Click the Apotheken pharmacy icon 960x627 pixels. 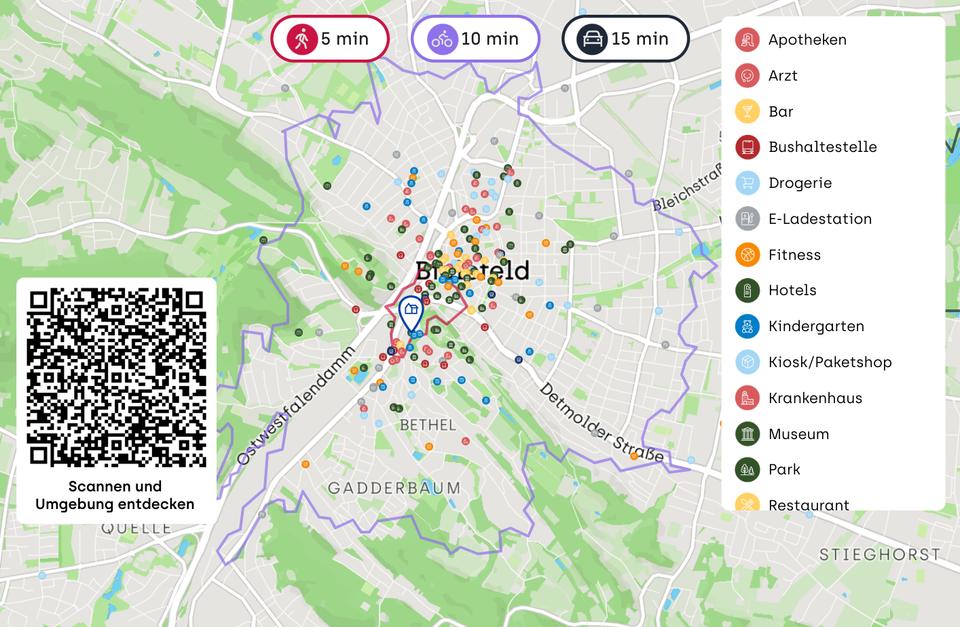click(x=747, y=40)
